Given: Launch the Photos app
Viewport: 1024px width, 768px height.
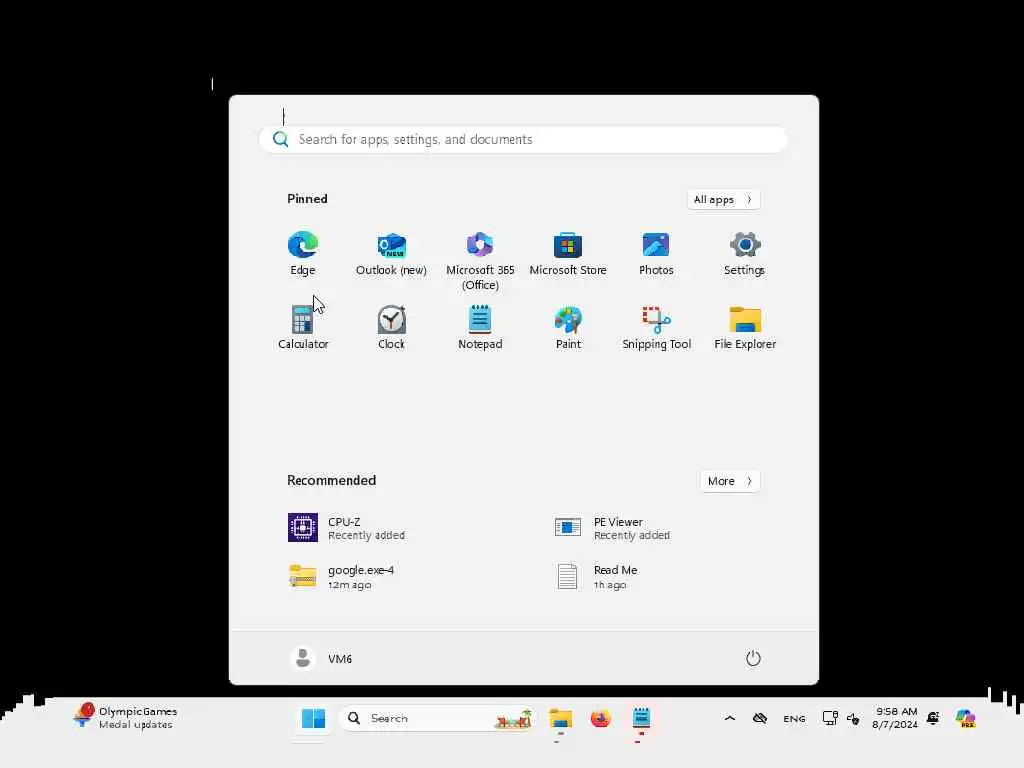Looking at the screenshot, I should pos(656,253).
